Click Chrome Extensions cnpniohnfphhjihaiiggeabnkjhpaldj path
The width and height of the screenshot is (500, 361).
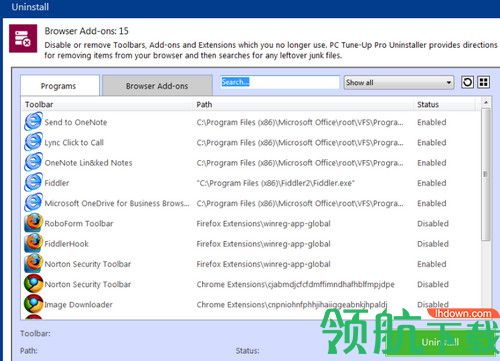[292, 305]
